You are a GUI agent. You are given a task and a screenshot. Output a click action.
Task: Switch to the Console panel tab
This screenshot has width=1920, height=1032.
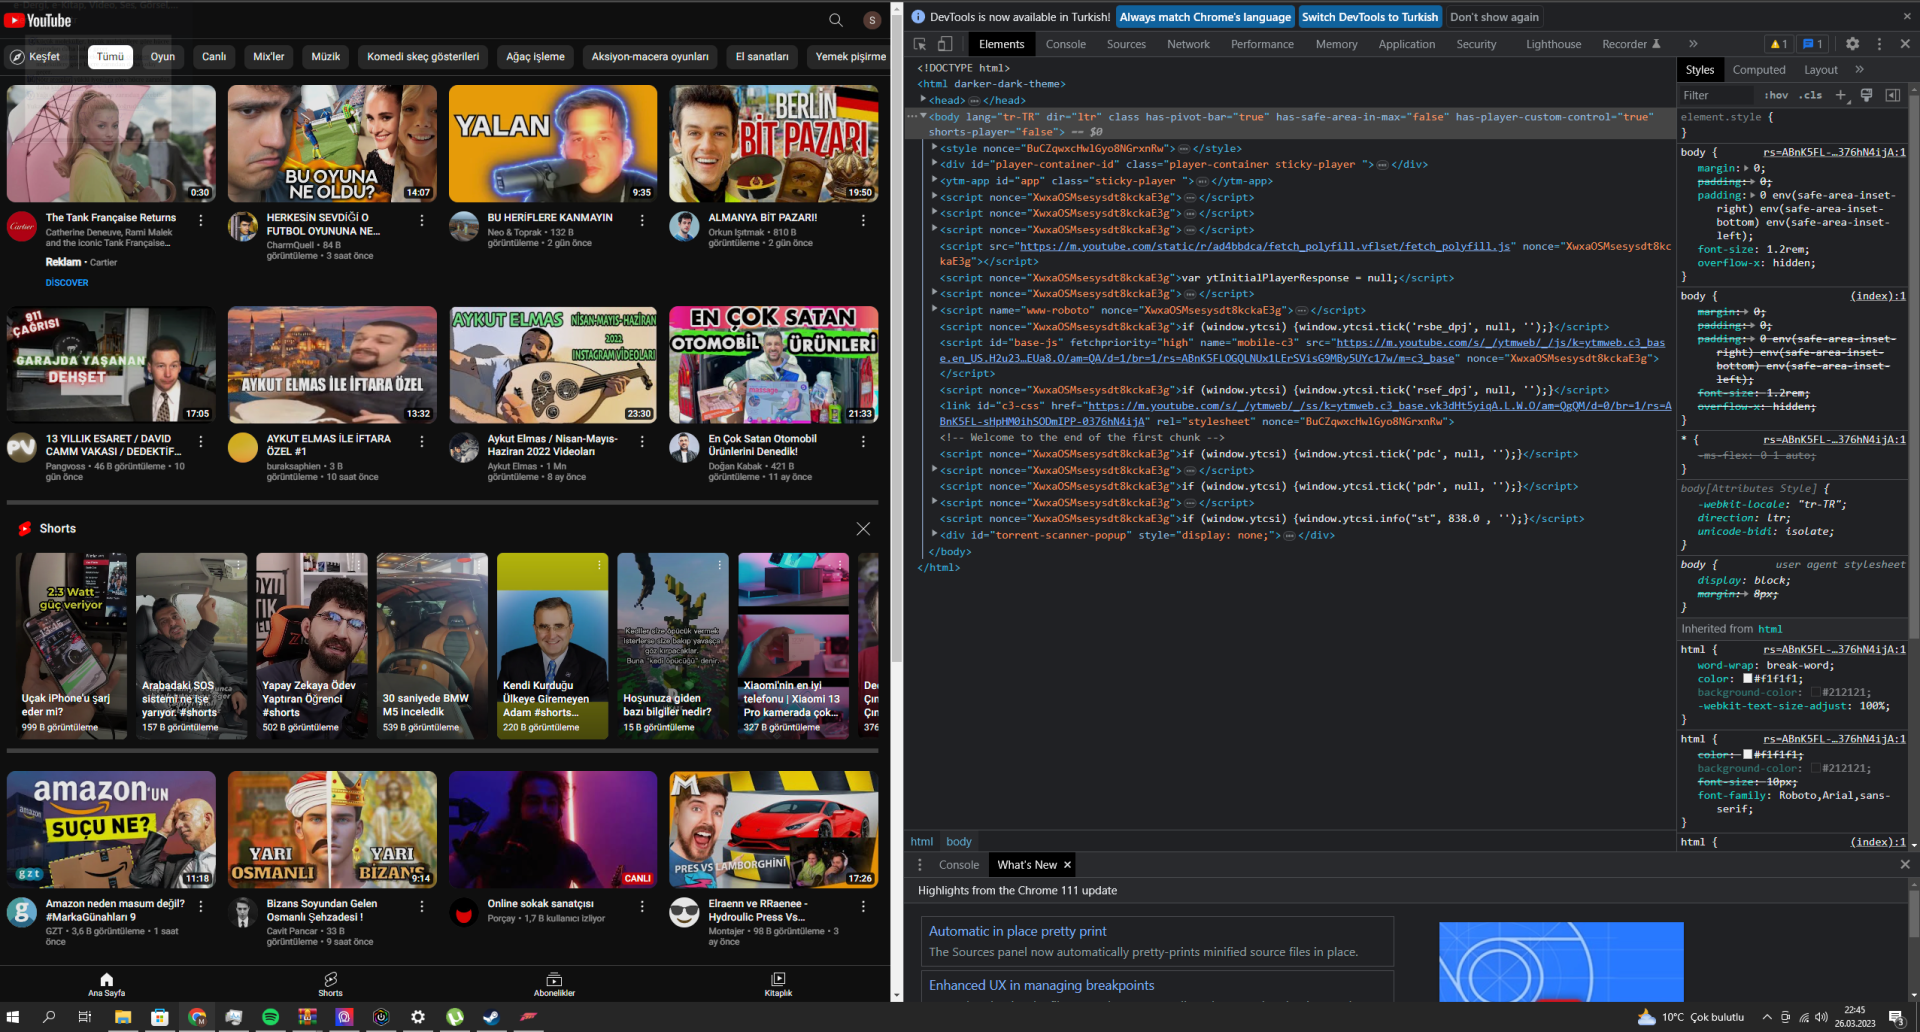coord(1065,44)
